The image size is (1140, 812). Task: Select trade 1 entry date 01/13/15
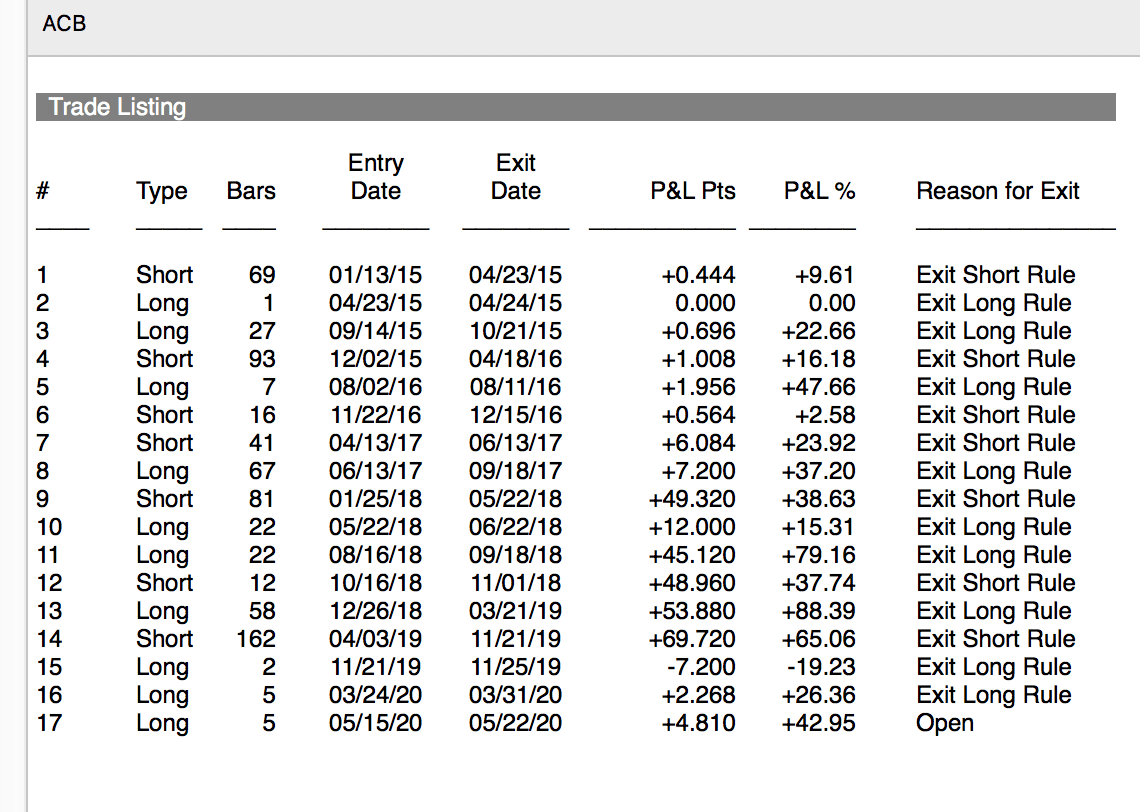point(375,275)
